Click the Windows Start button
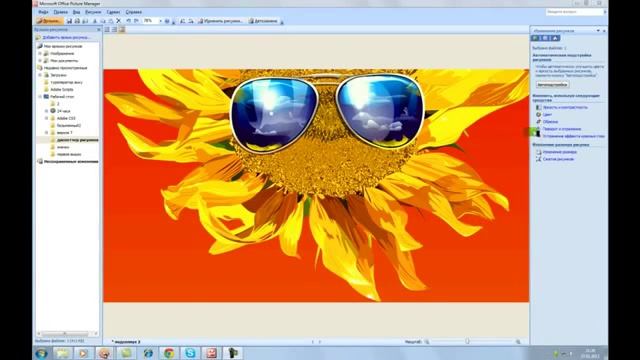The image size is (640, 360). click(41, 353)
